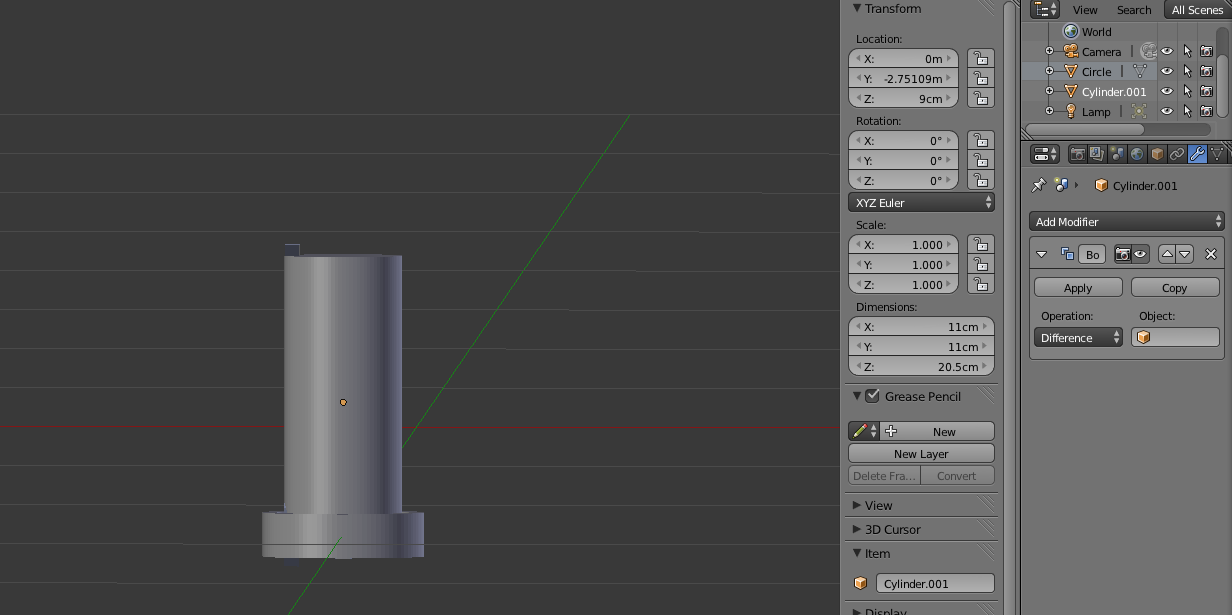Lock the Rotation Y value
Image resolution: width=1232 pixels, height=615 pixels.
(x=981, y=161)
